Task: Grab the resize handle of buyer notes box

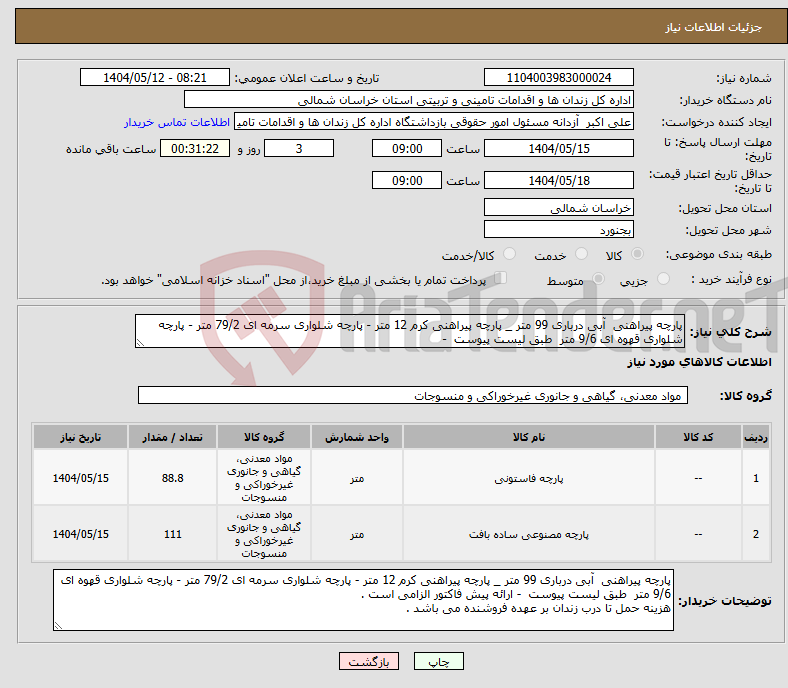Action: point(58,626)
